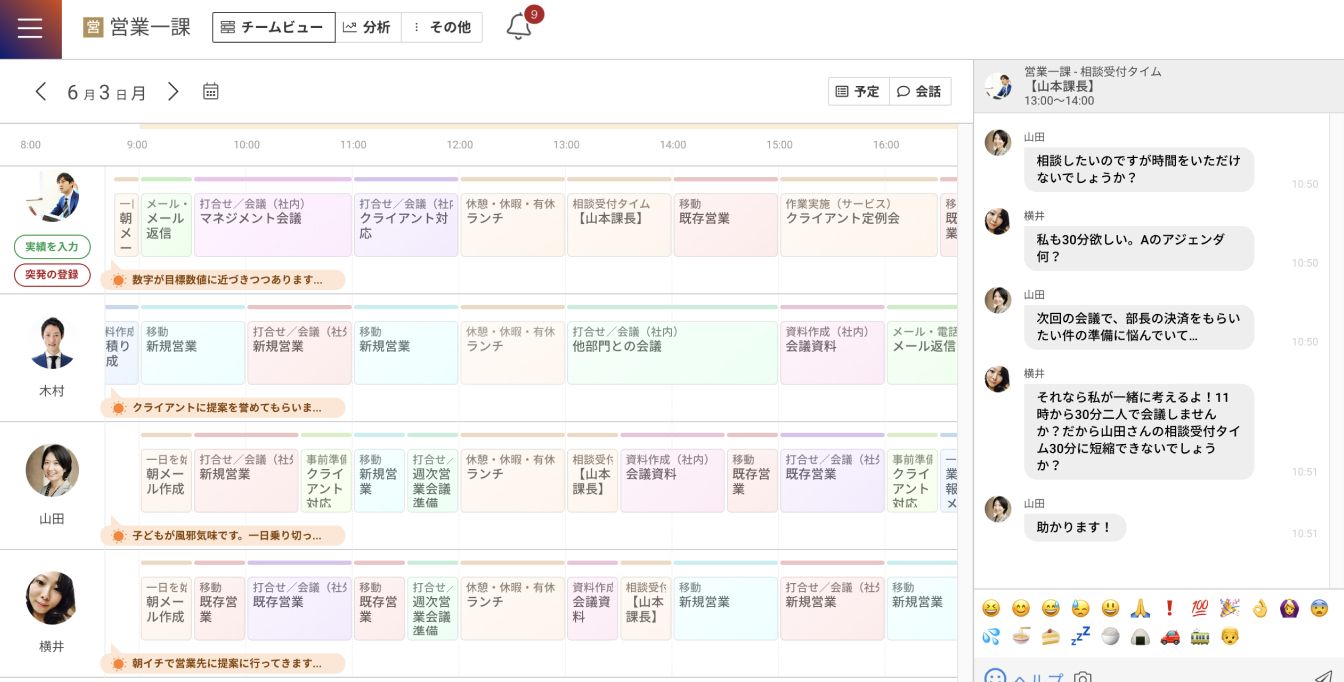Click the 突発の登録 button
The width and height of the screenshot is (1344, 682).
pyautogui.click(x=52, y=275)
